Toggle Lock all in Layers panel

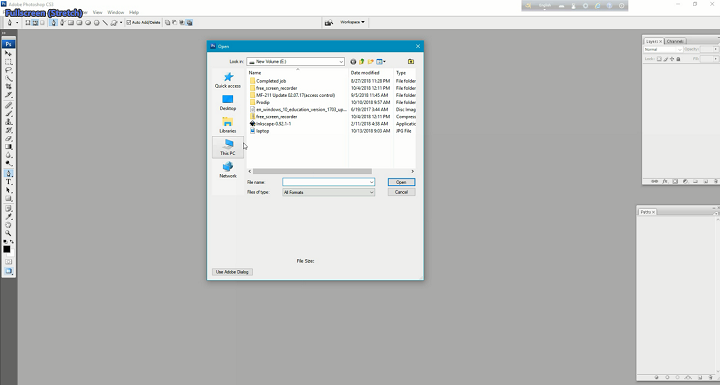(x=678, y=59)
